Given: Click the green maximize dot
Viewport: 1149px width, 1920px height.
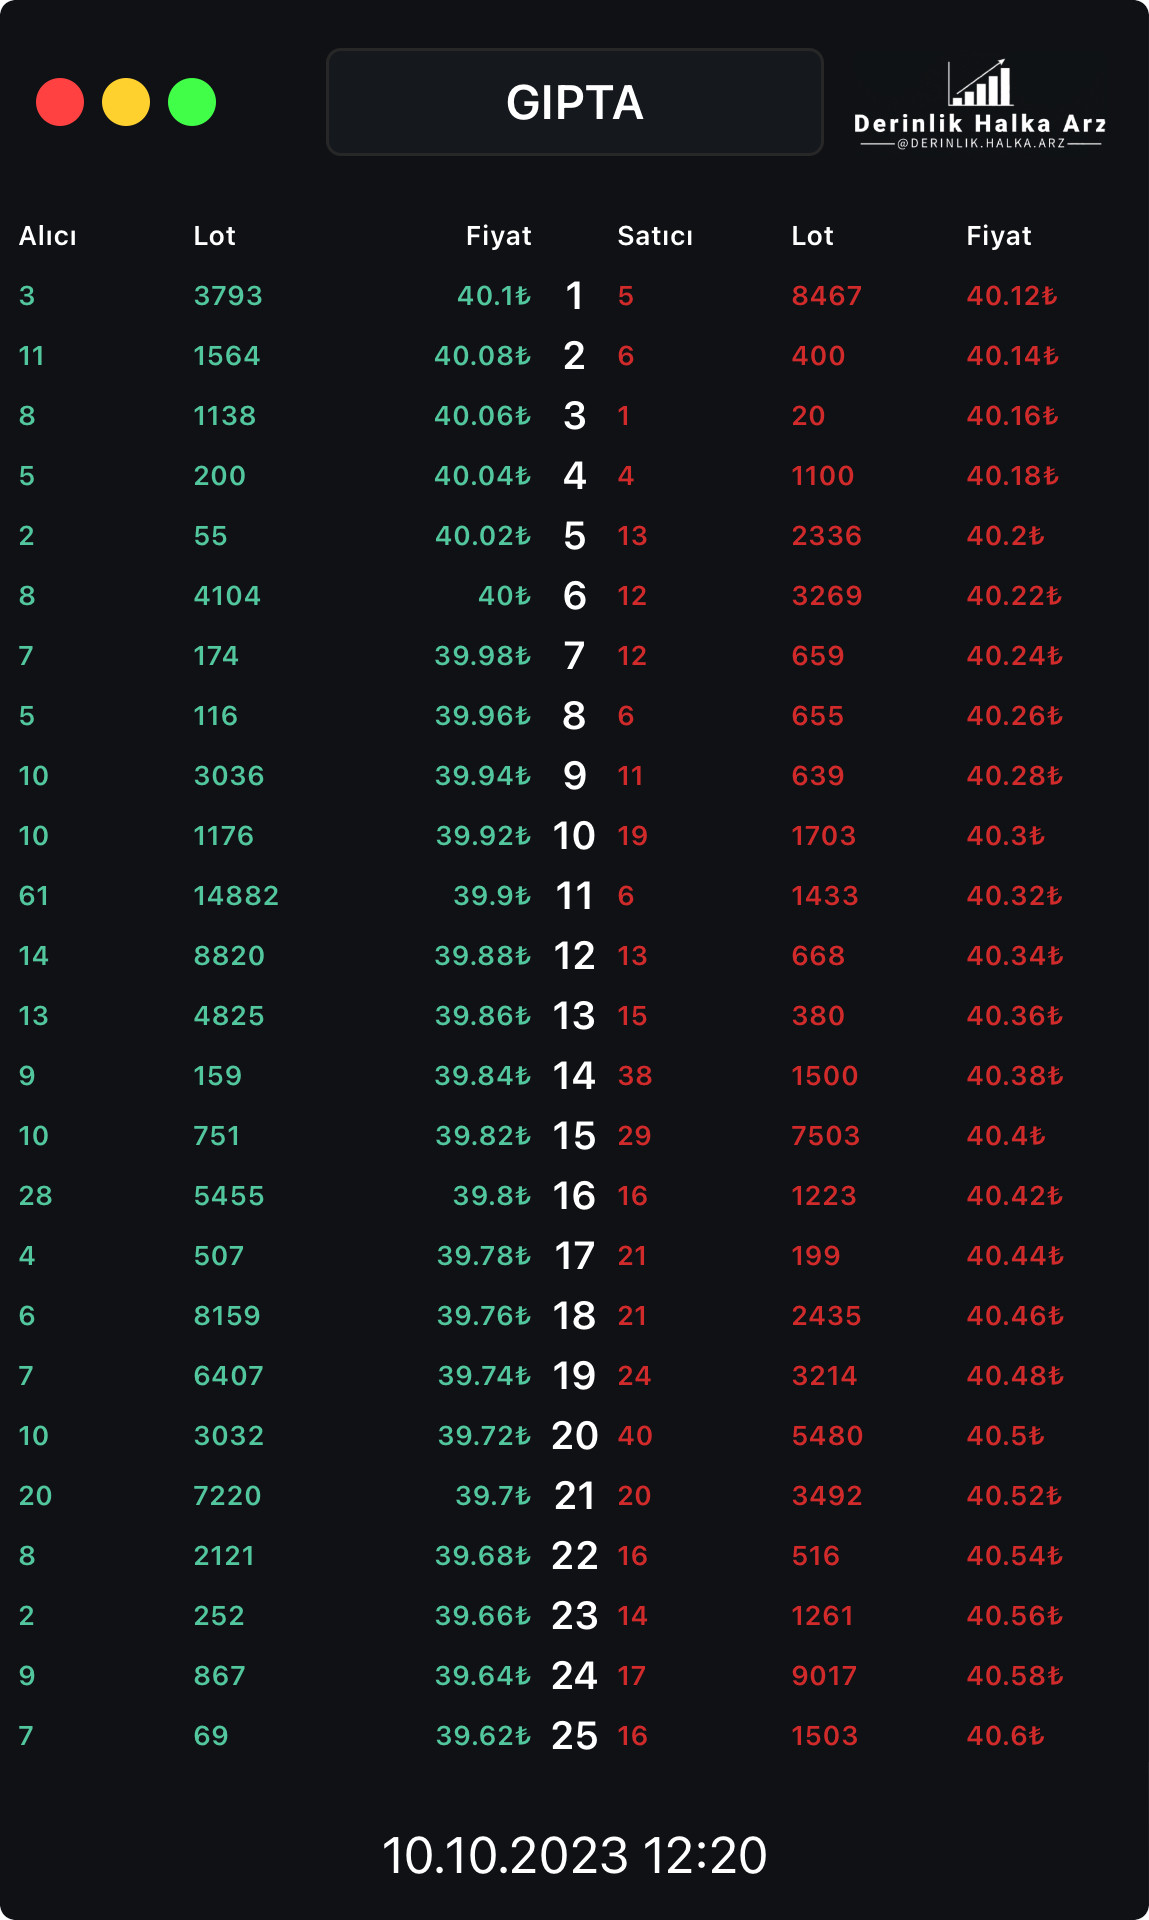Looking at the screenshot, I should coord(192,102).
